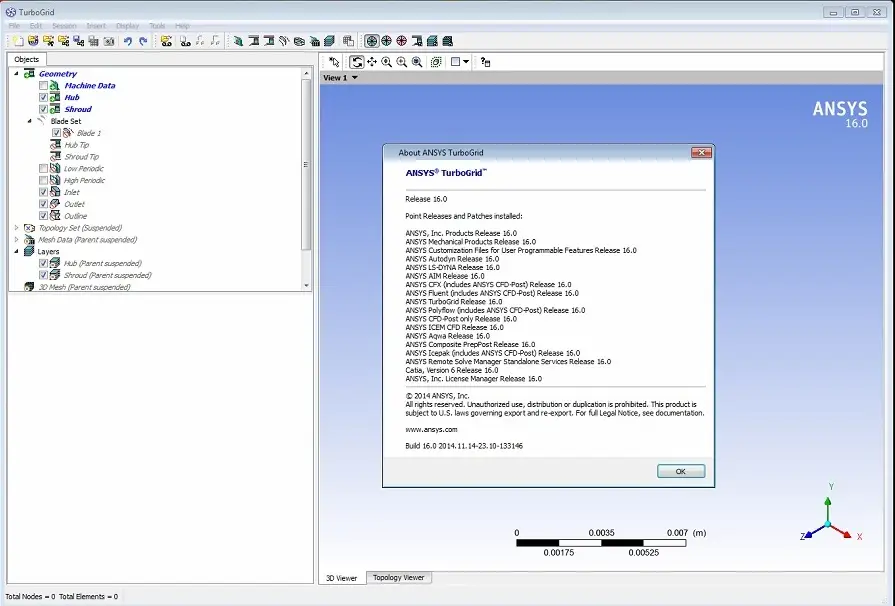The image size is (895, 606).
Task: Open the viewport layout dropdown
Action: pyautogui.click(x=466, y=62)
